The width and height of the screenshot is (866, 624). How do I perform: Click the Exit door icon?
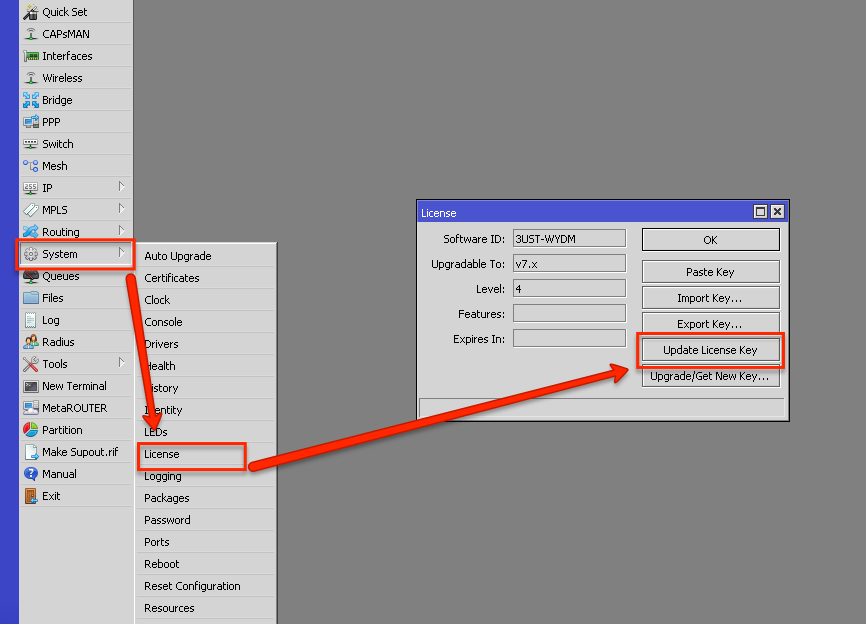click(31, 496)
